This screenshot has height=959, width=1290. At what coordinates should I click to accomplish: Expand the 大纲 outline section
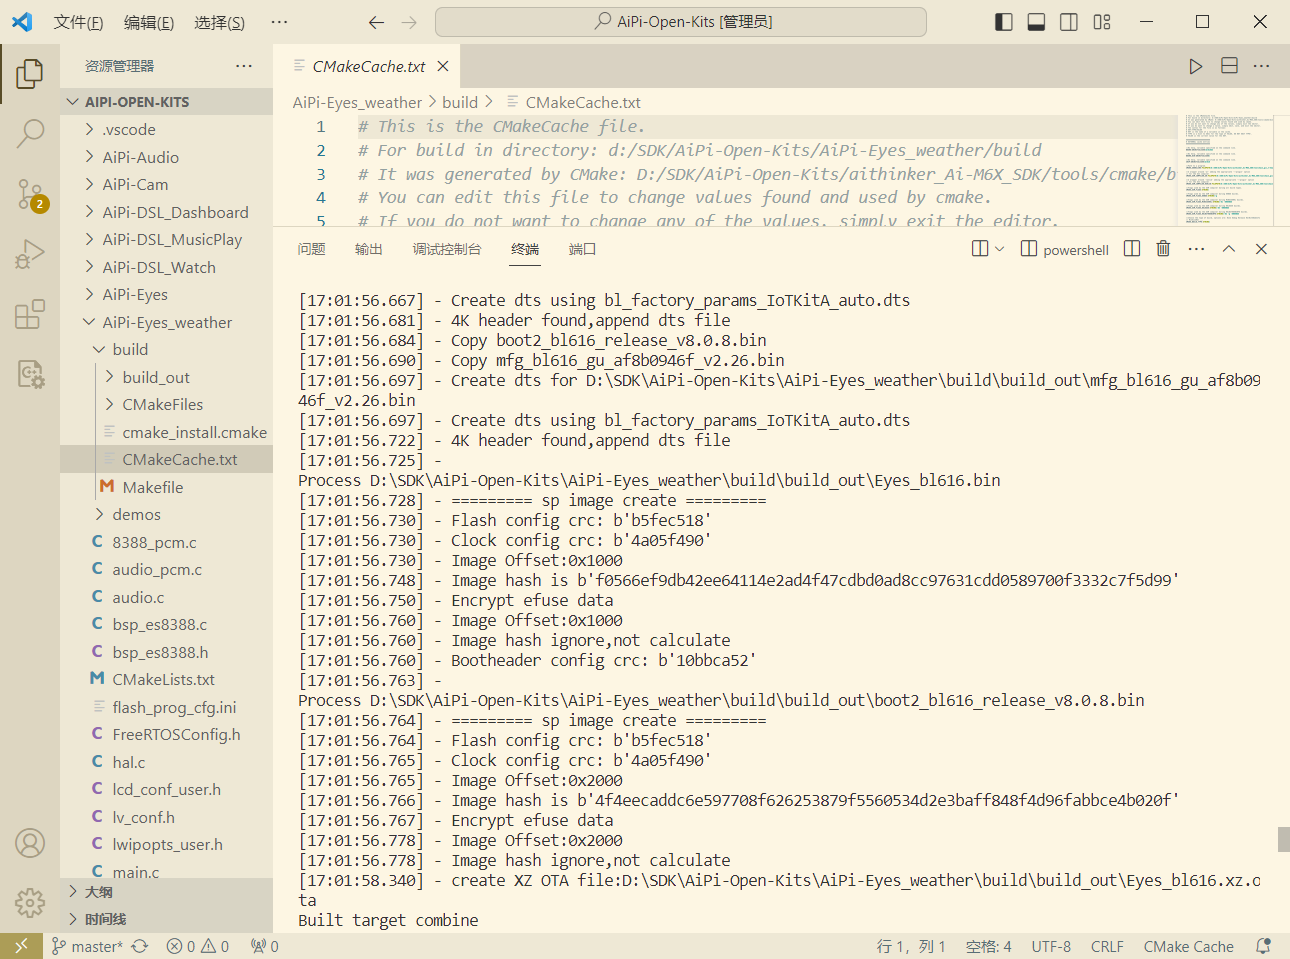(166, 892)
